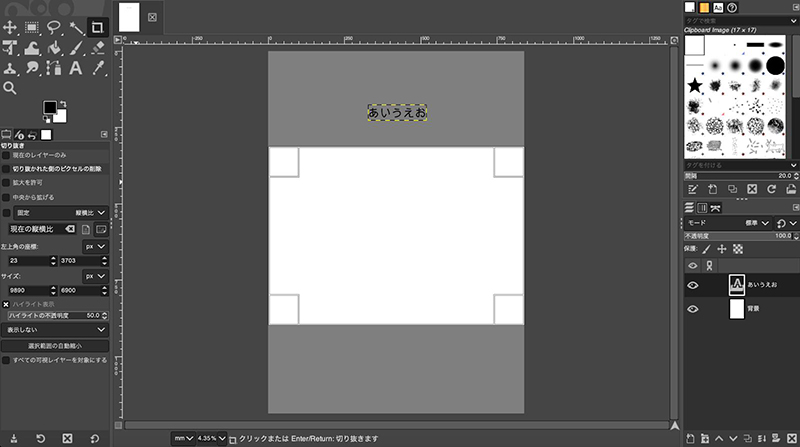Close the image tab thumbnail
This screenshot has width=800, height=447.
152,17
